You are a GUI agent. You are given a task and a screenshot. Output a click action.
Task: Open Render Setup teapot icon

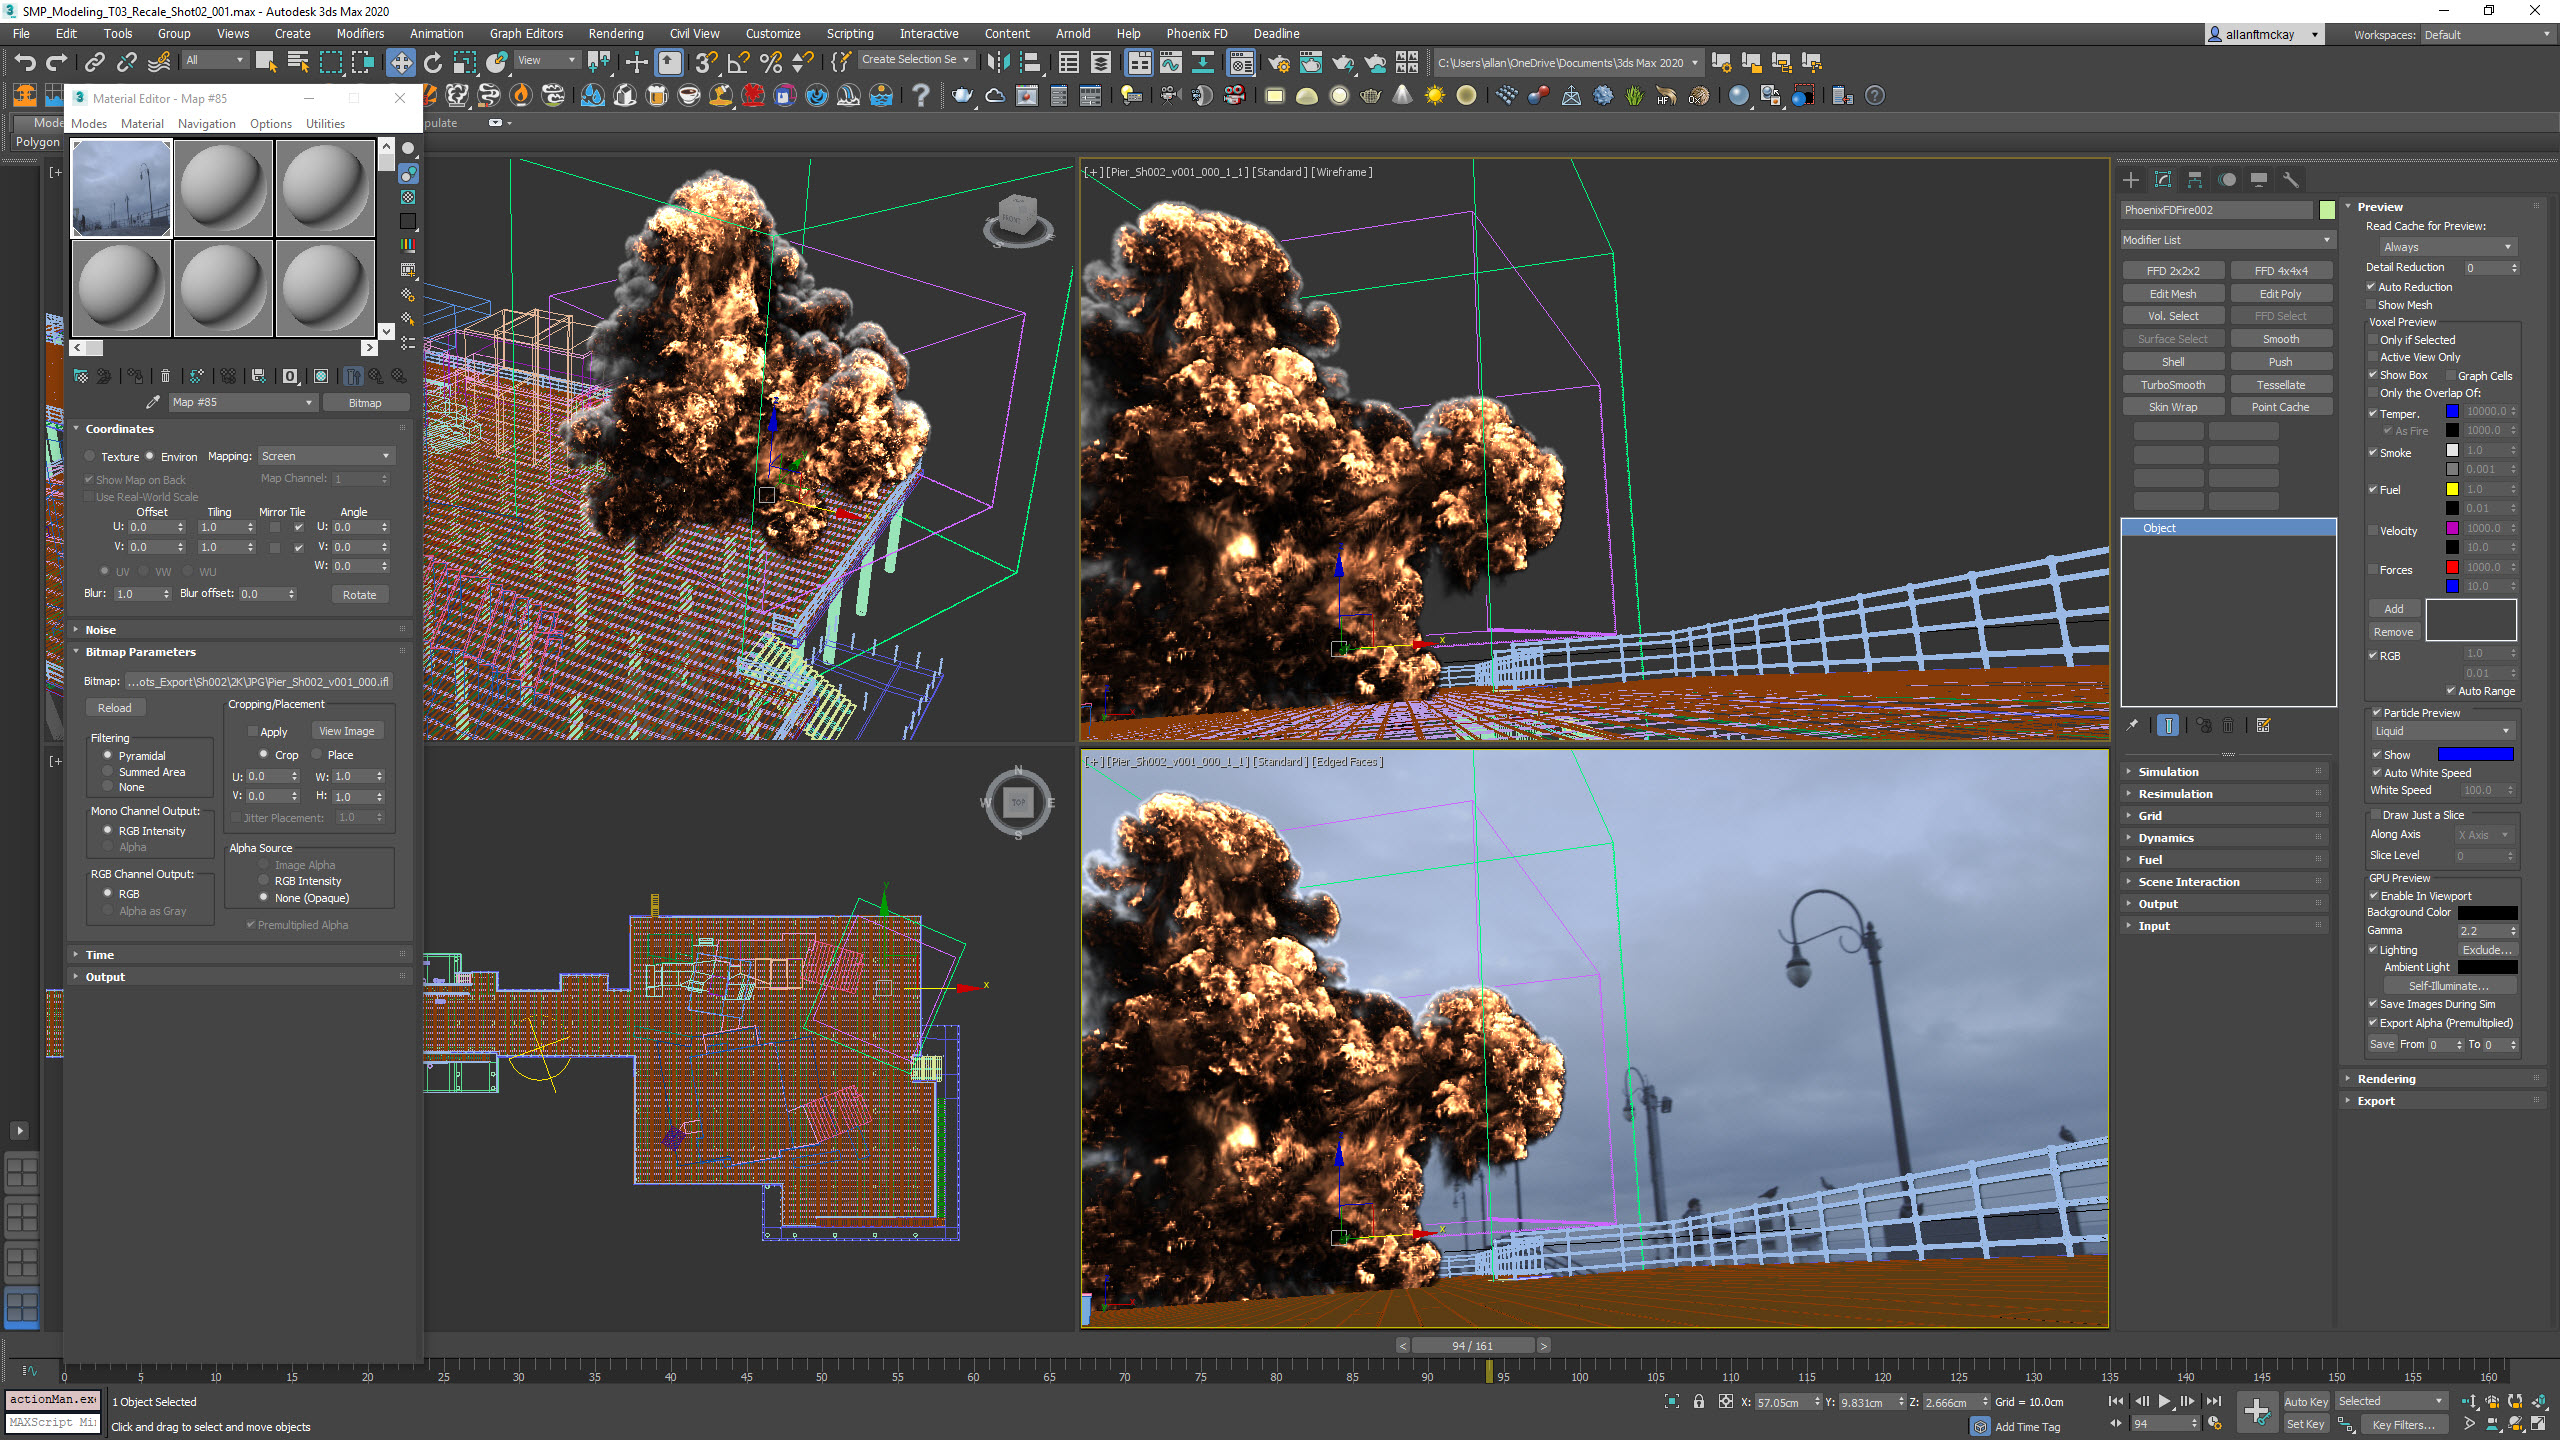click(x=1278, y=63)
